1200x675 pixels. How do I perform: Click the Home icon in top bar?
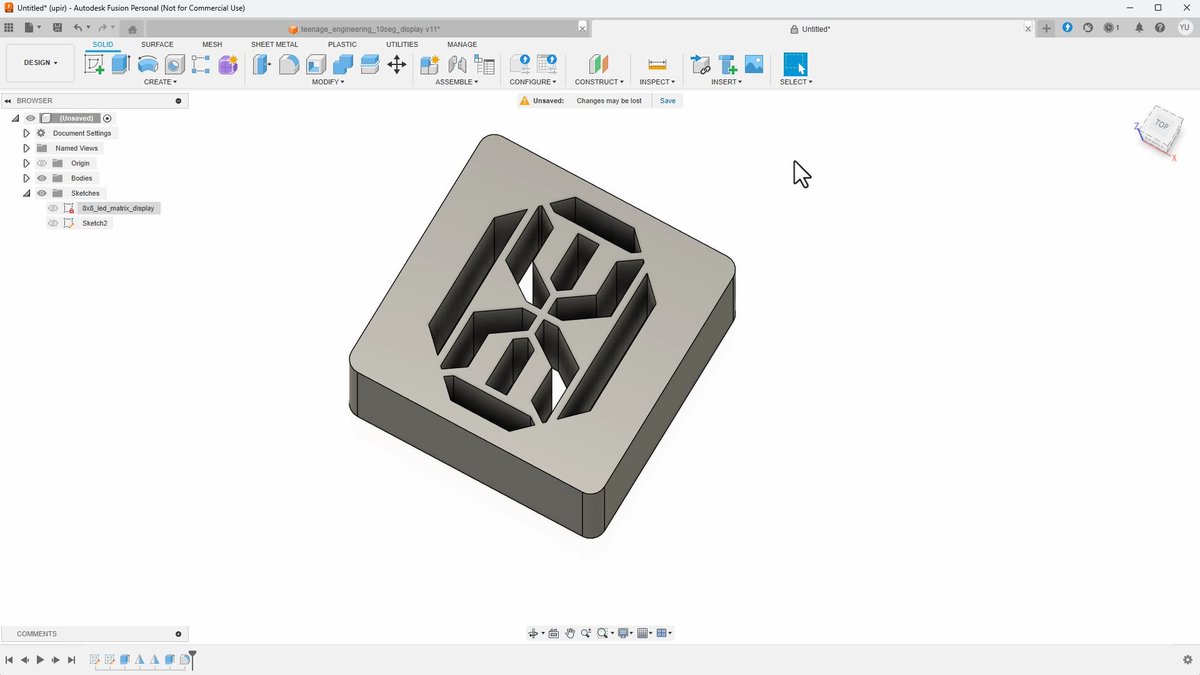(x=132, y=29)
